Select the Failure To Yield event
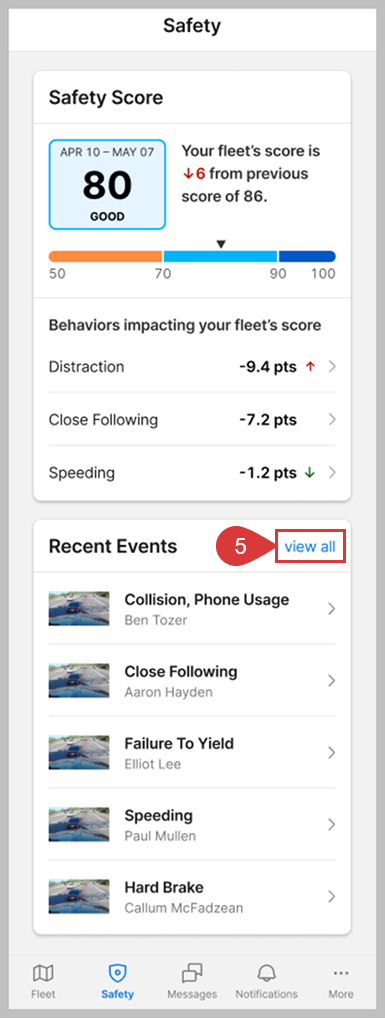This screenshot has width=385, height=1019. 192,753
